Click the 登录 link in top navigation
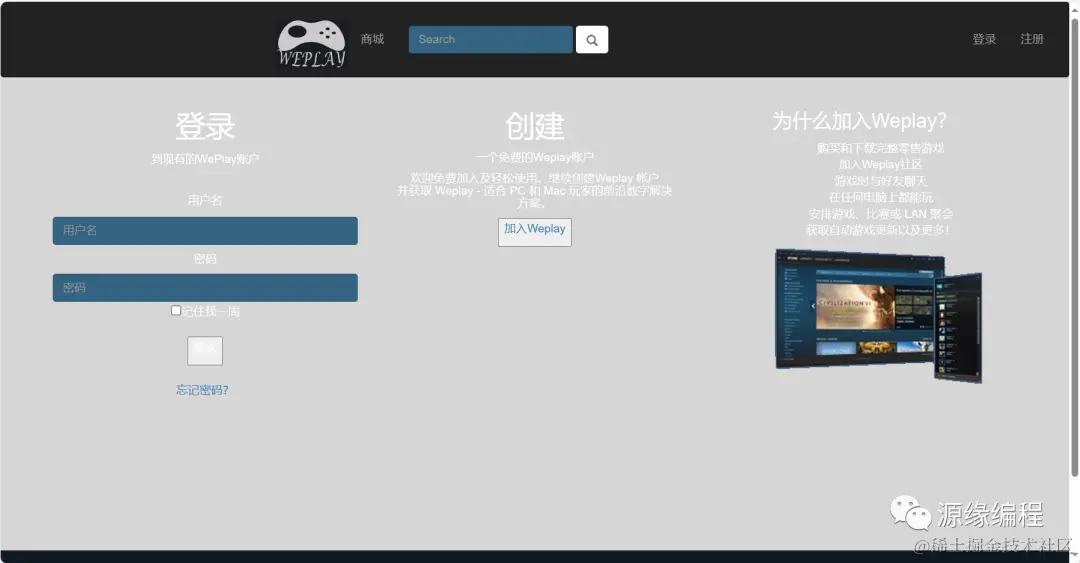 point(984,39)
